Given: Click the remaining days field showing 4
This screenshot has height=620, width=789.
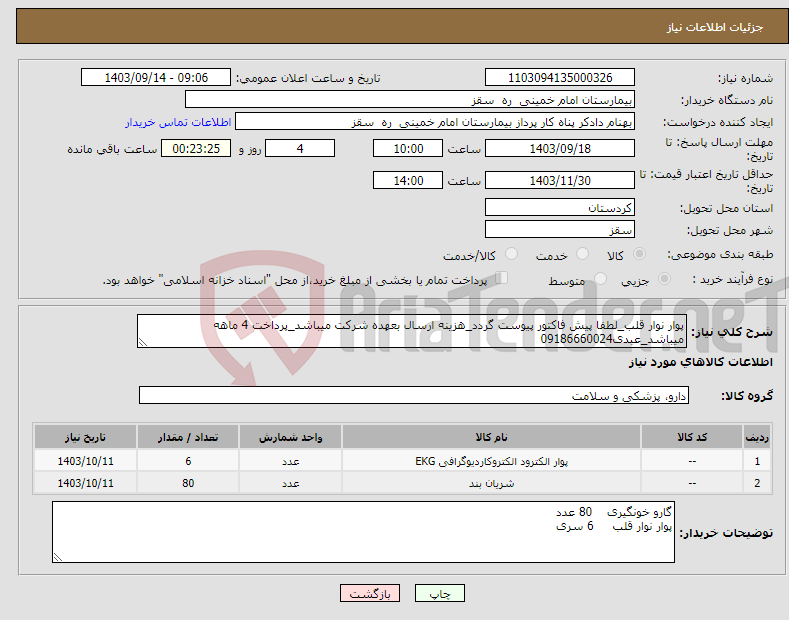Looking at the screenshot, I should [x=300, y=148].
